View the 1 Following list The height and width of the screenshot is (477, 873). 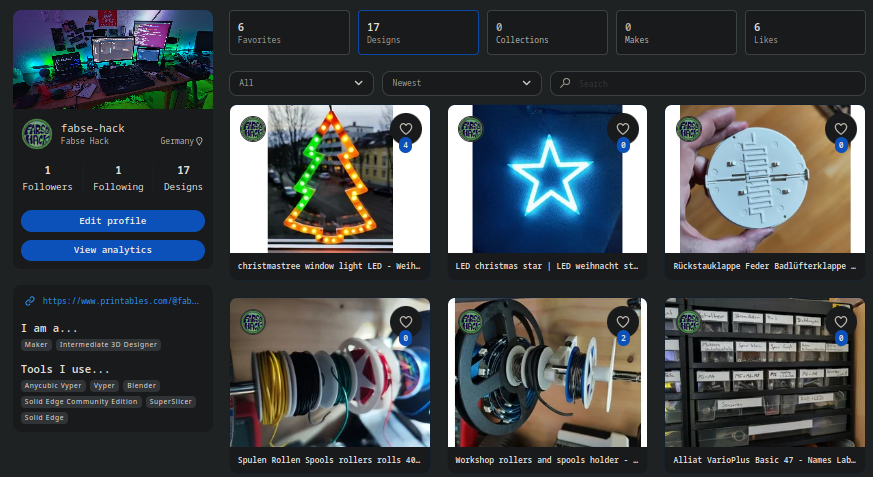tap(118, 178)
